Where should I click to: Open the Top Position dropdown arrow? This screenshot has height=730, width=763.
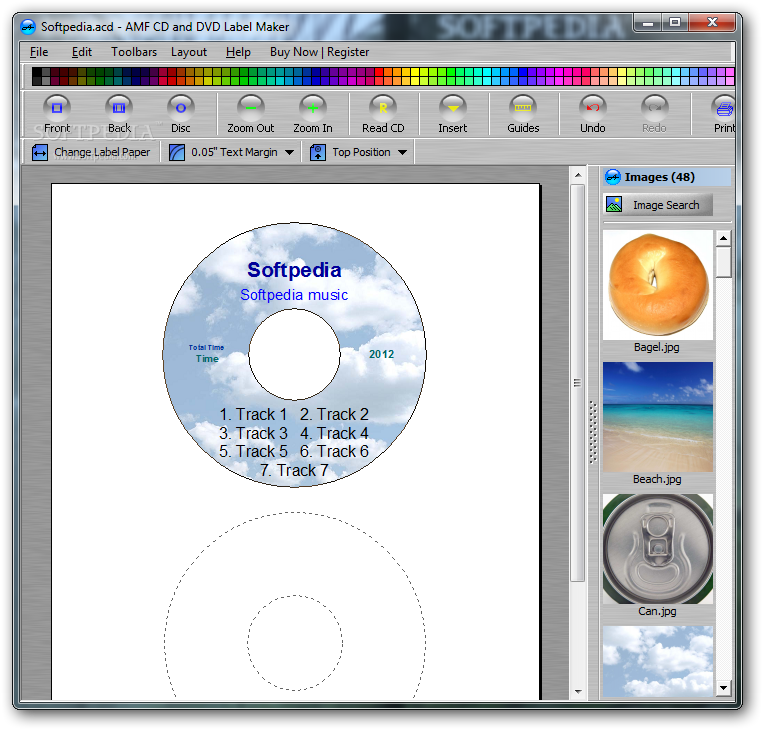tap(402, 152)
